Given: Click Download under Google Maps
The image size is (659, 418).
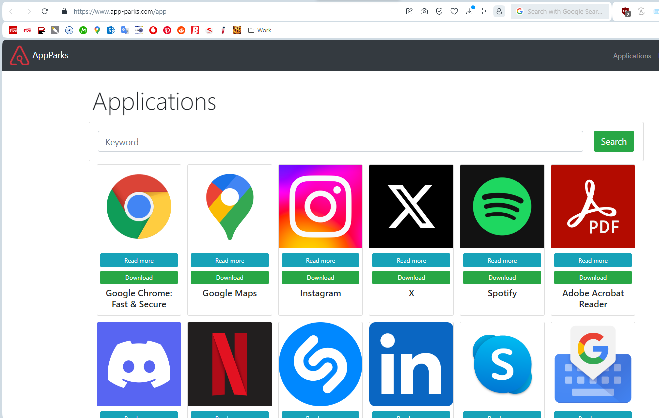Looking at the screenshot, I should pos(229,277).
